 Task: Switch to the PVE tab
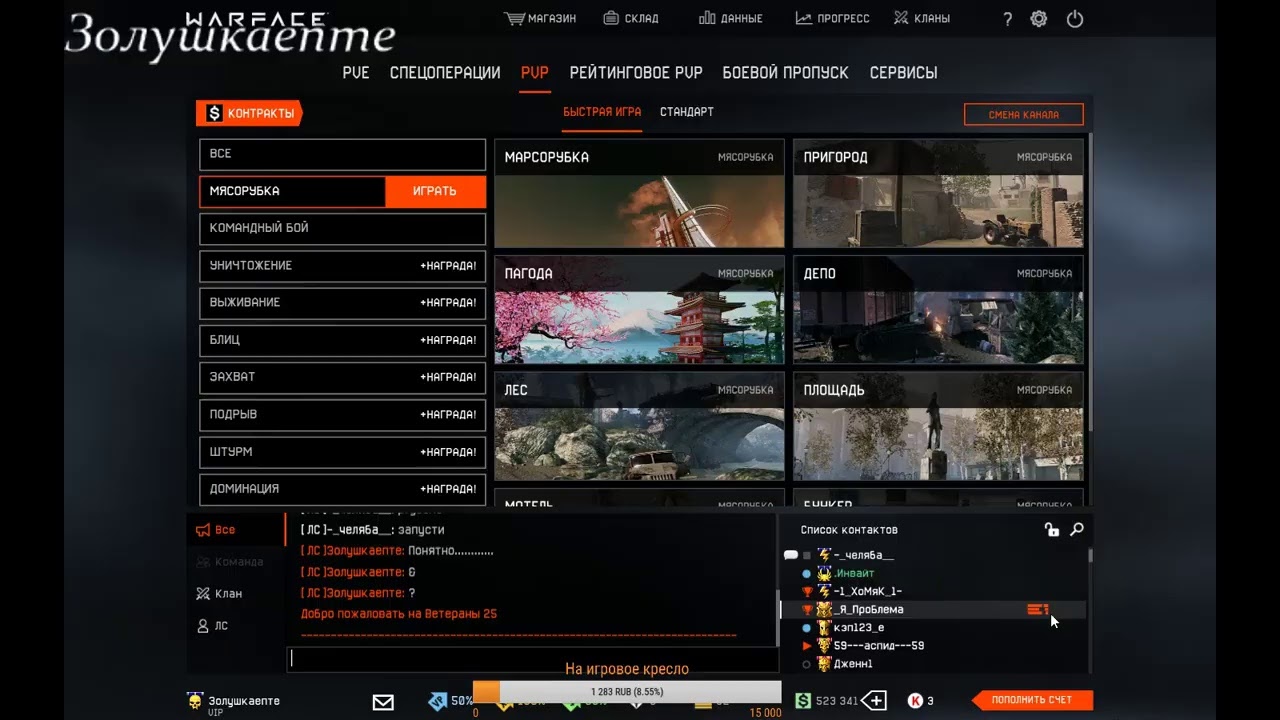356,73
